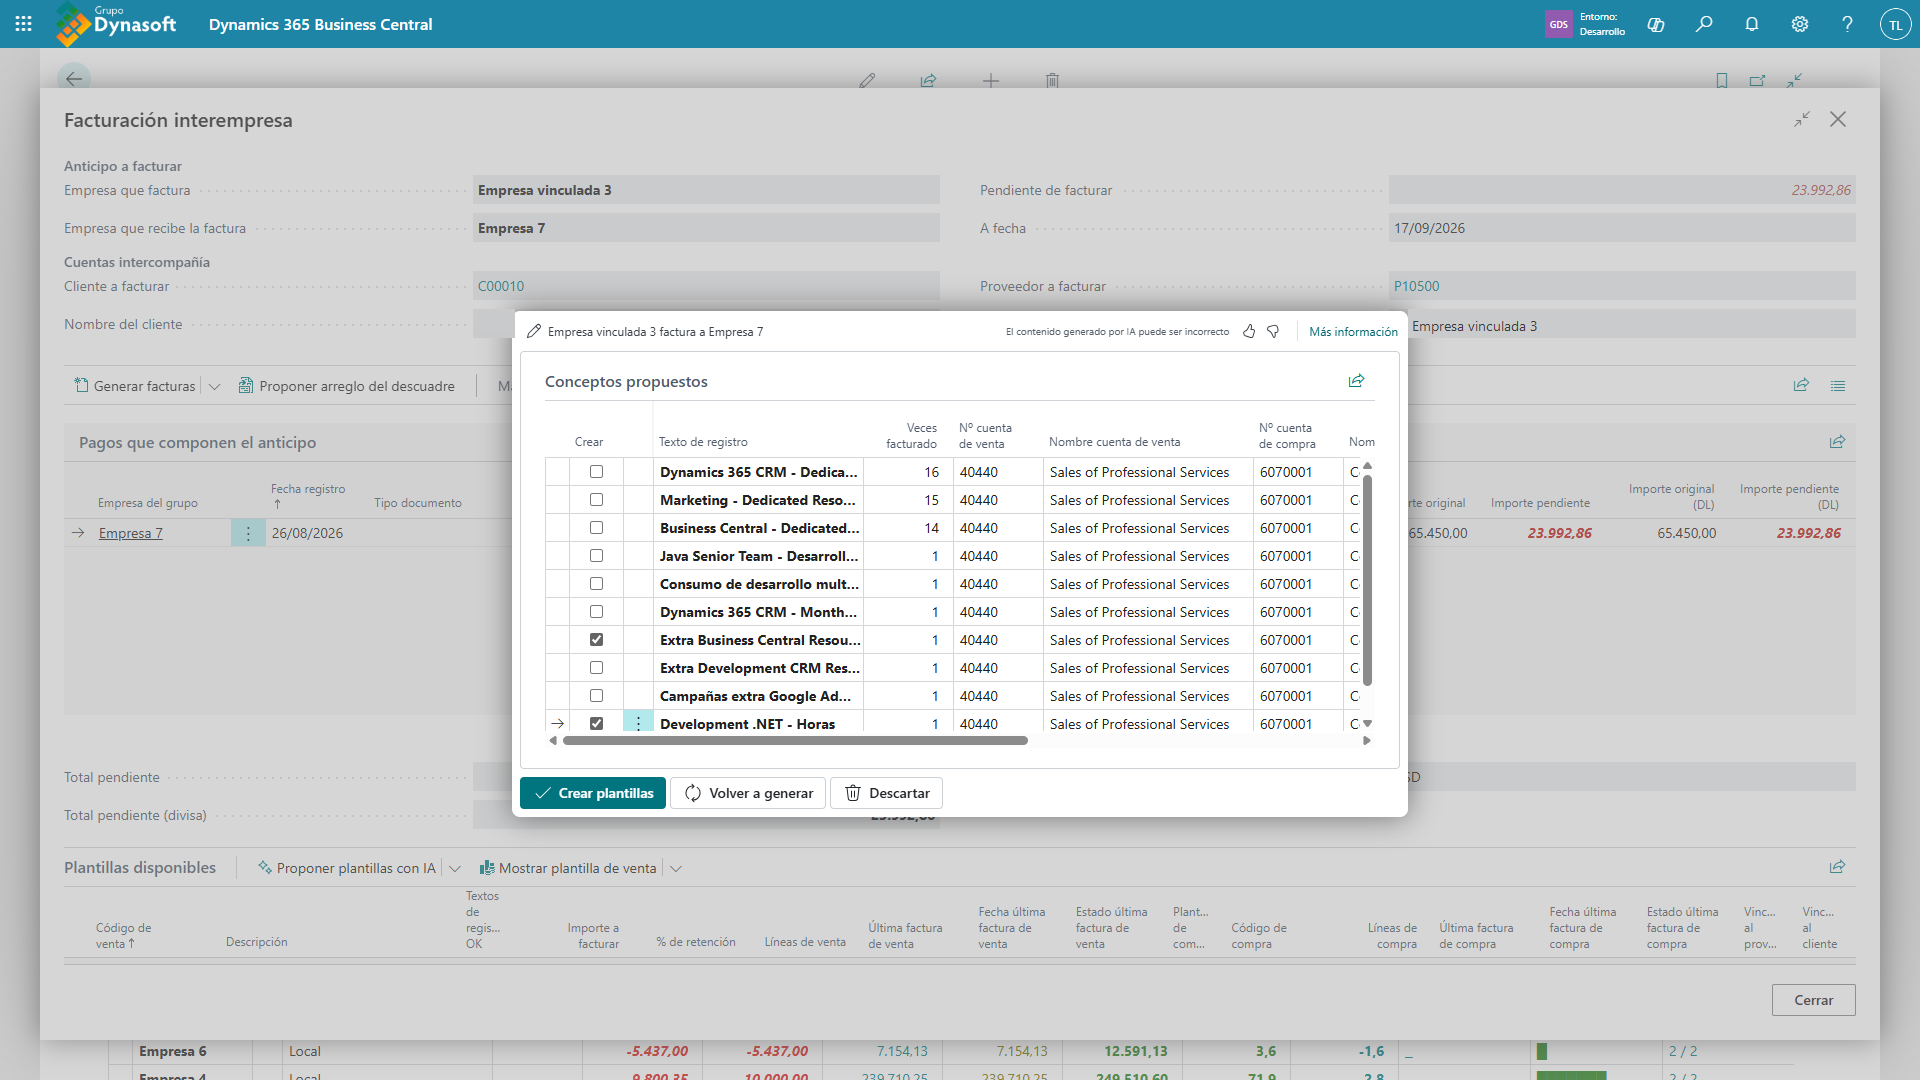
Task: Click the GDS environment badge
Action: (x=1559, y=24)
